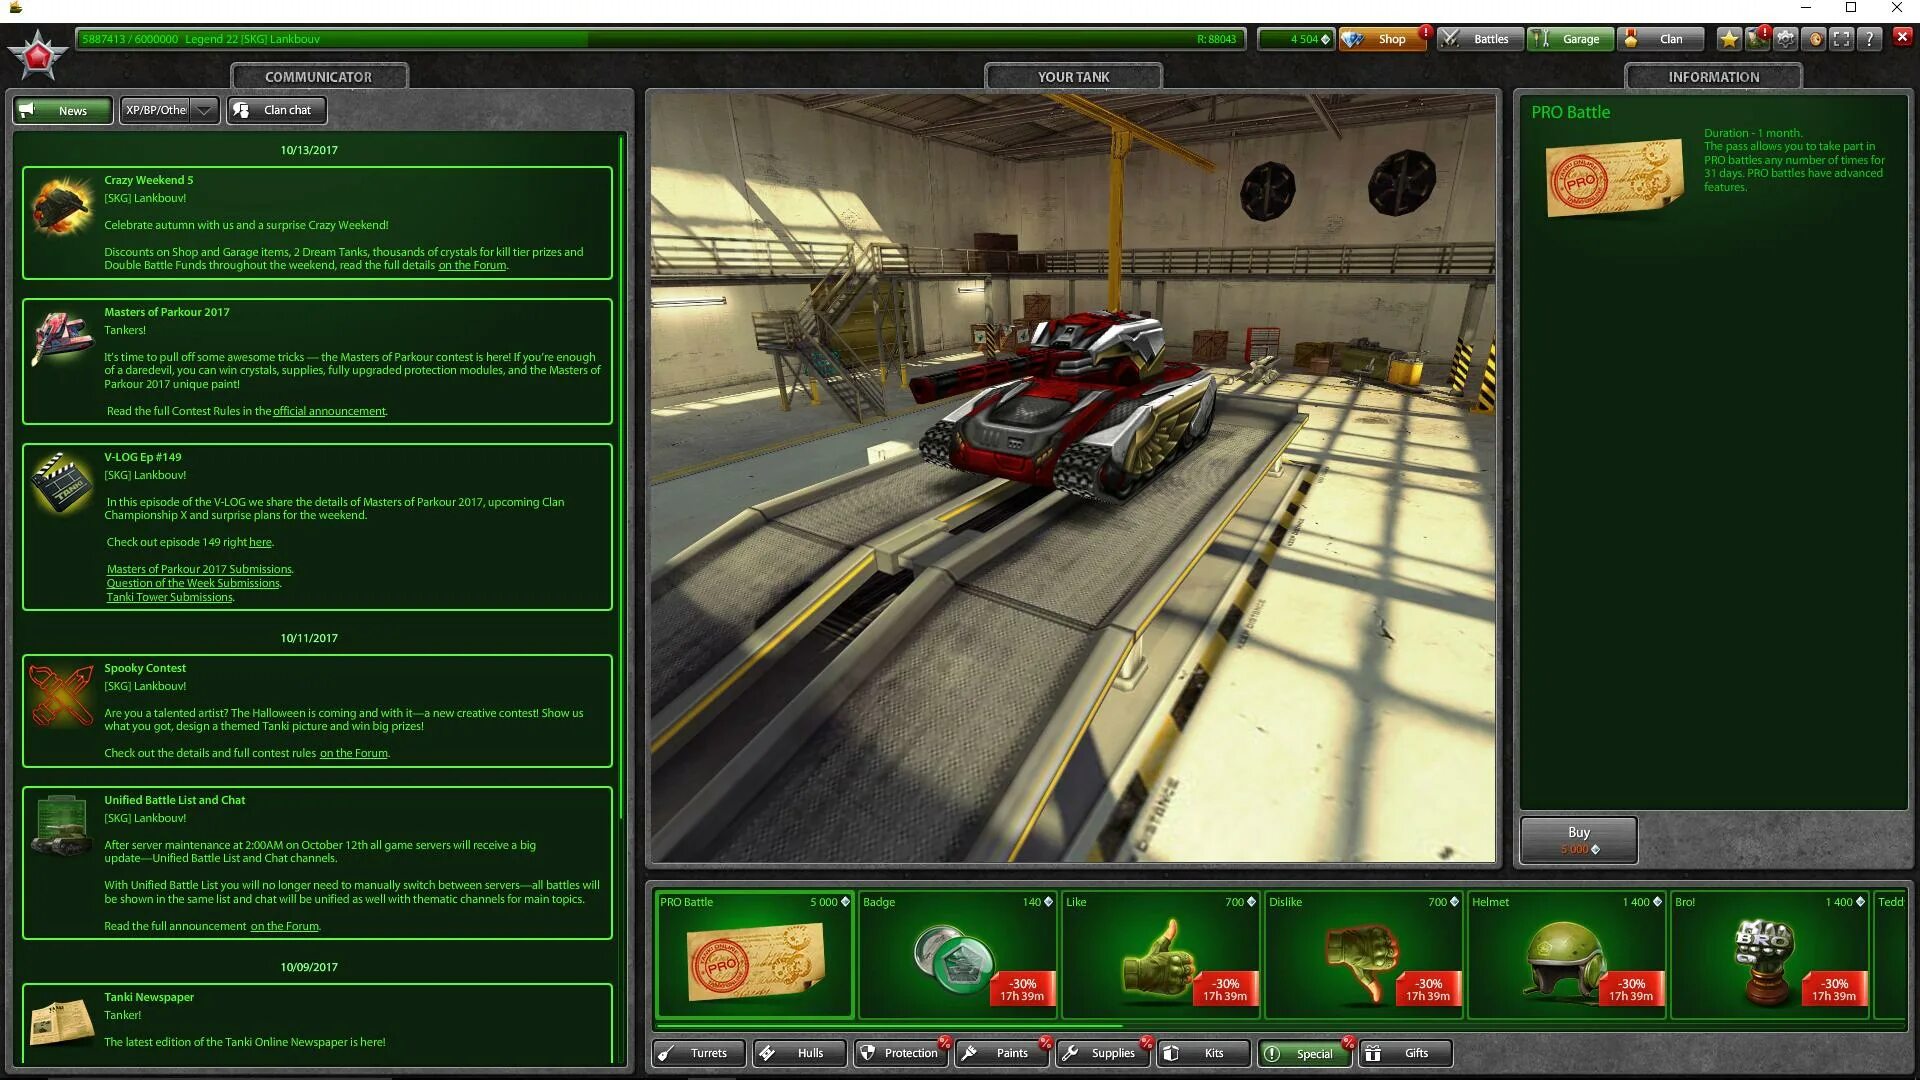
Task: Click the -30% discount badge on Bro!
Action: [x=1834, y=989]
